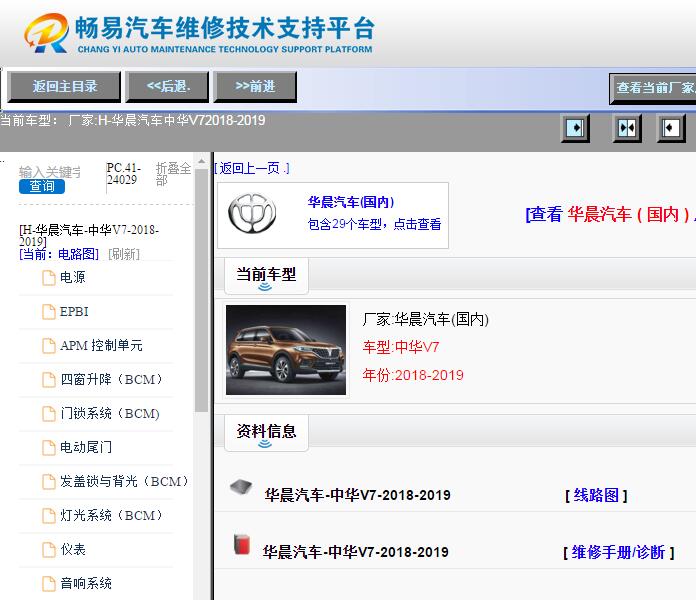Click the blue 查询 search button
Viewport: 696px width, 600px height.
42,186
